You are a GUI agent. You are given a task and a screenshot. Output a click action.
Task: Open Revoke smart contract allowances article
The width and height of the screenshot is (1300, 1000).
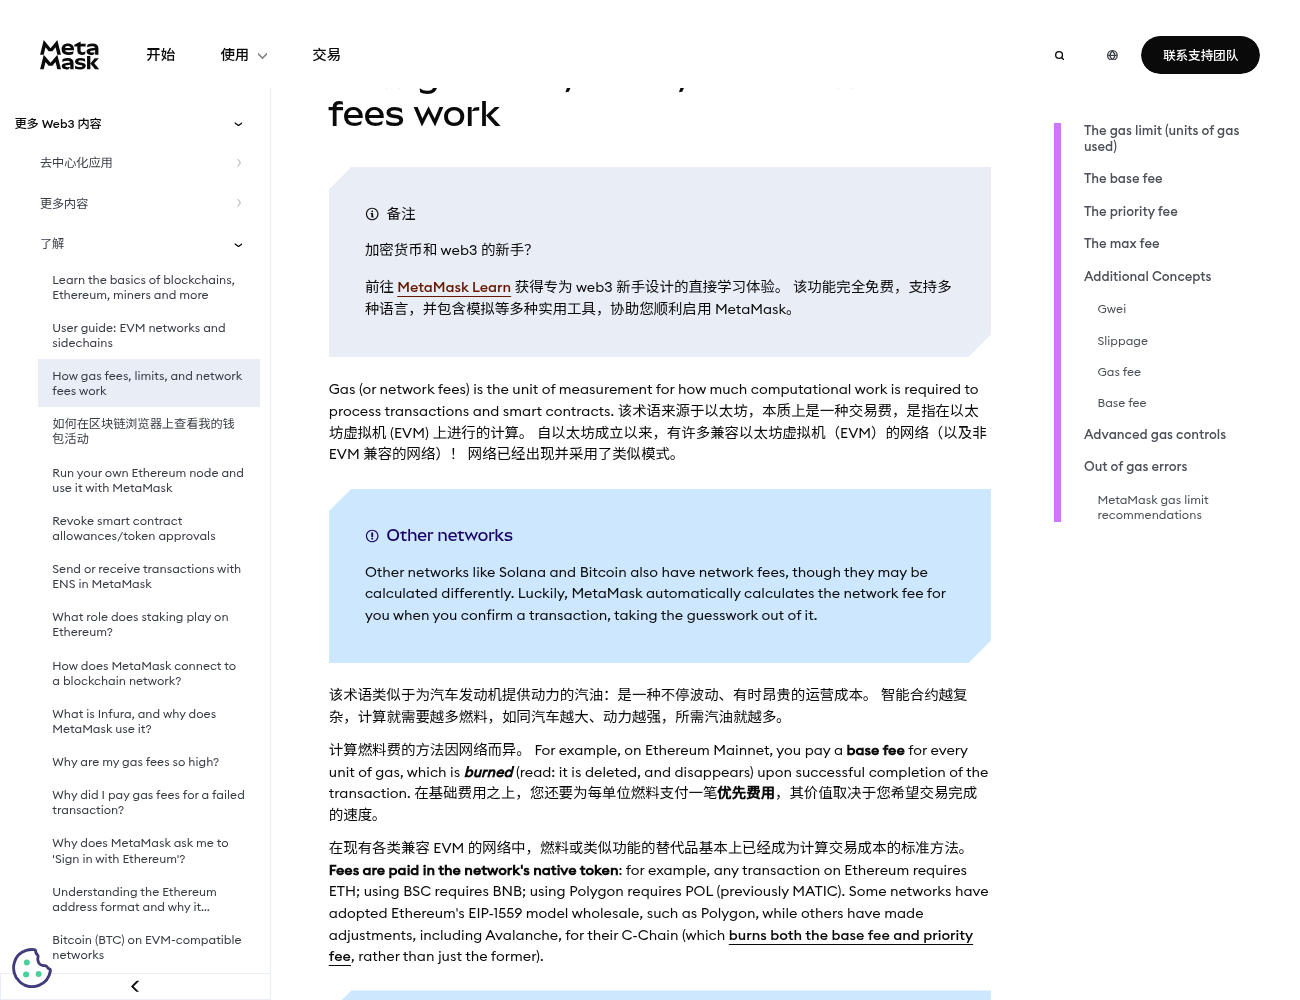(149, 528)
